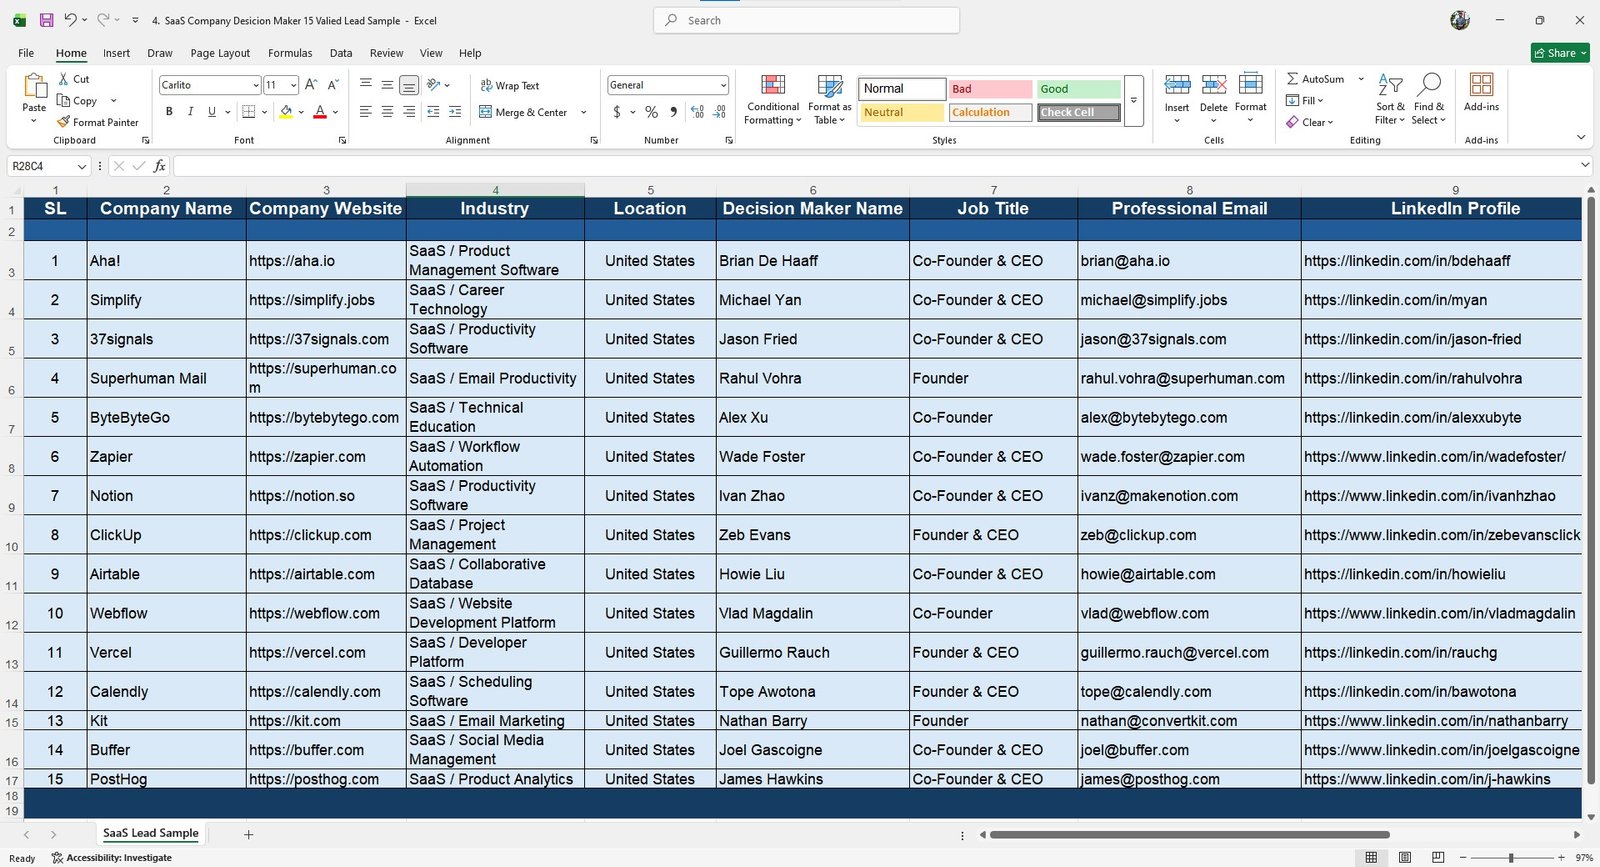Viewport: 1600px width, 867px height.
Task: Open the General number format dropdown
Action: point(723,85)
